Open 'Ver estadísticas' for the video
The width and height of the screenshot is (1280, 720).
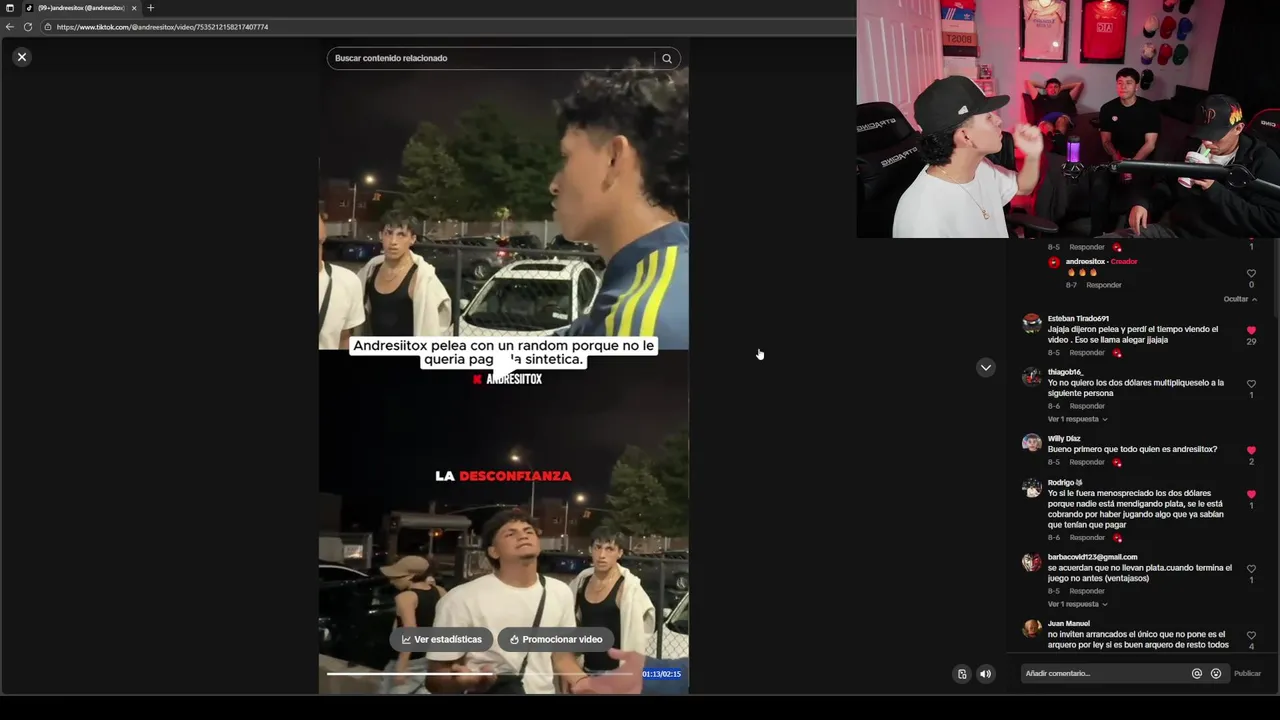442,639
